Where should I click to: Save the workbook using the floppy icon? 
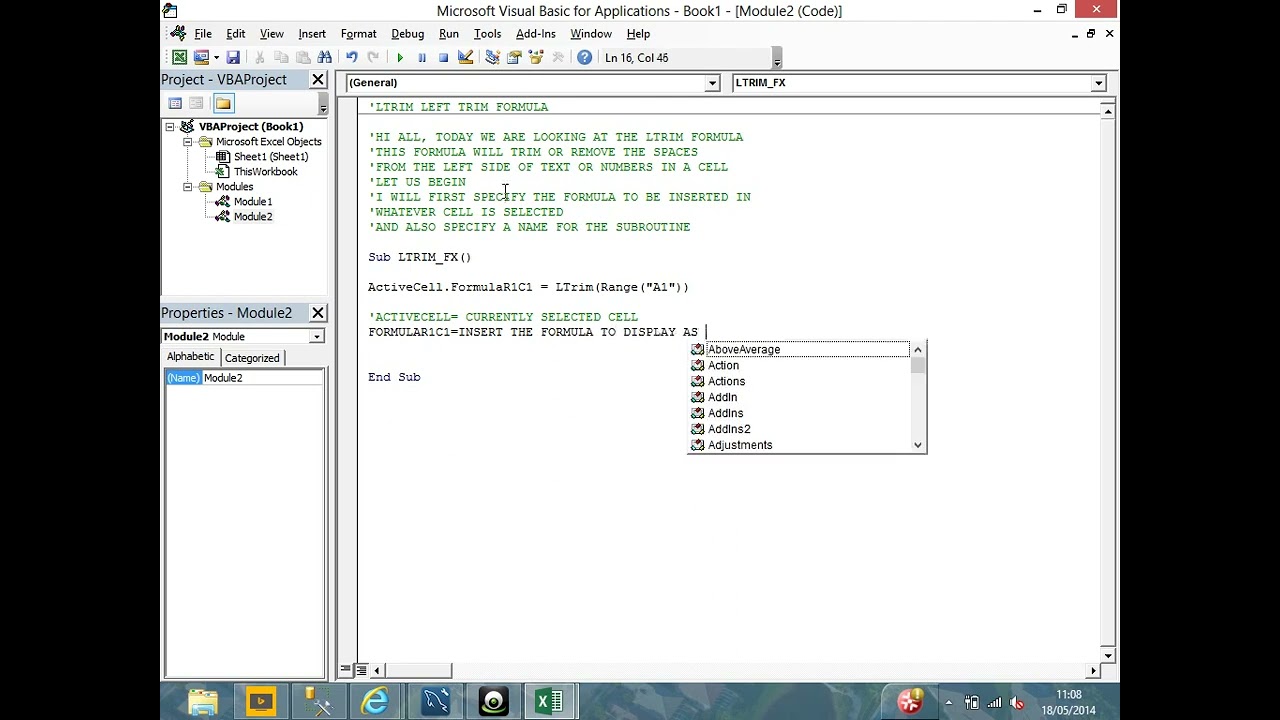click(233, 58)
